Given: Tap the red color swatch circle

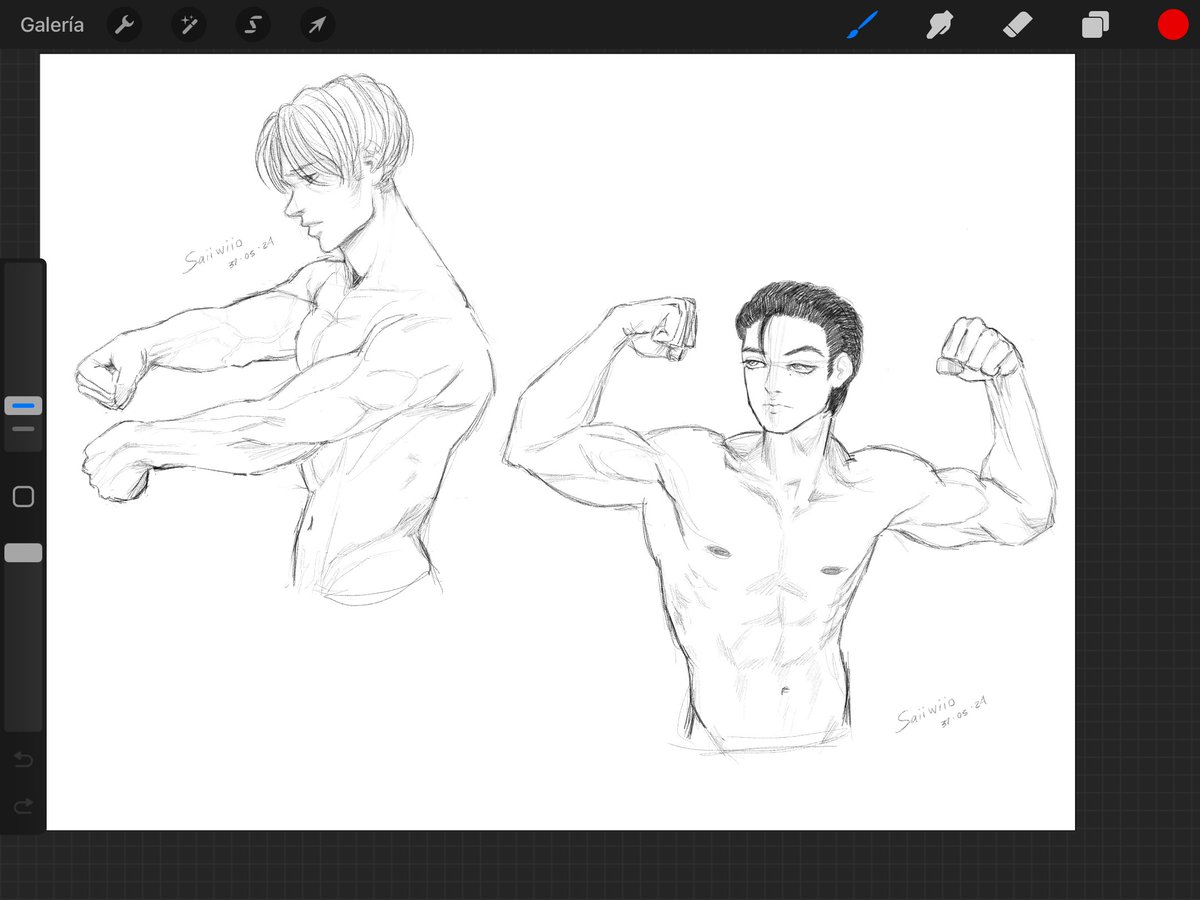Looking at the screenshot, I should 1172,24.
